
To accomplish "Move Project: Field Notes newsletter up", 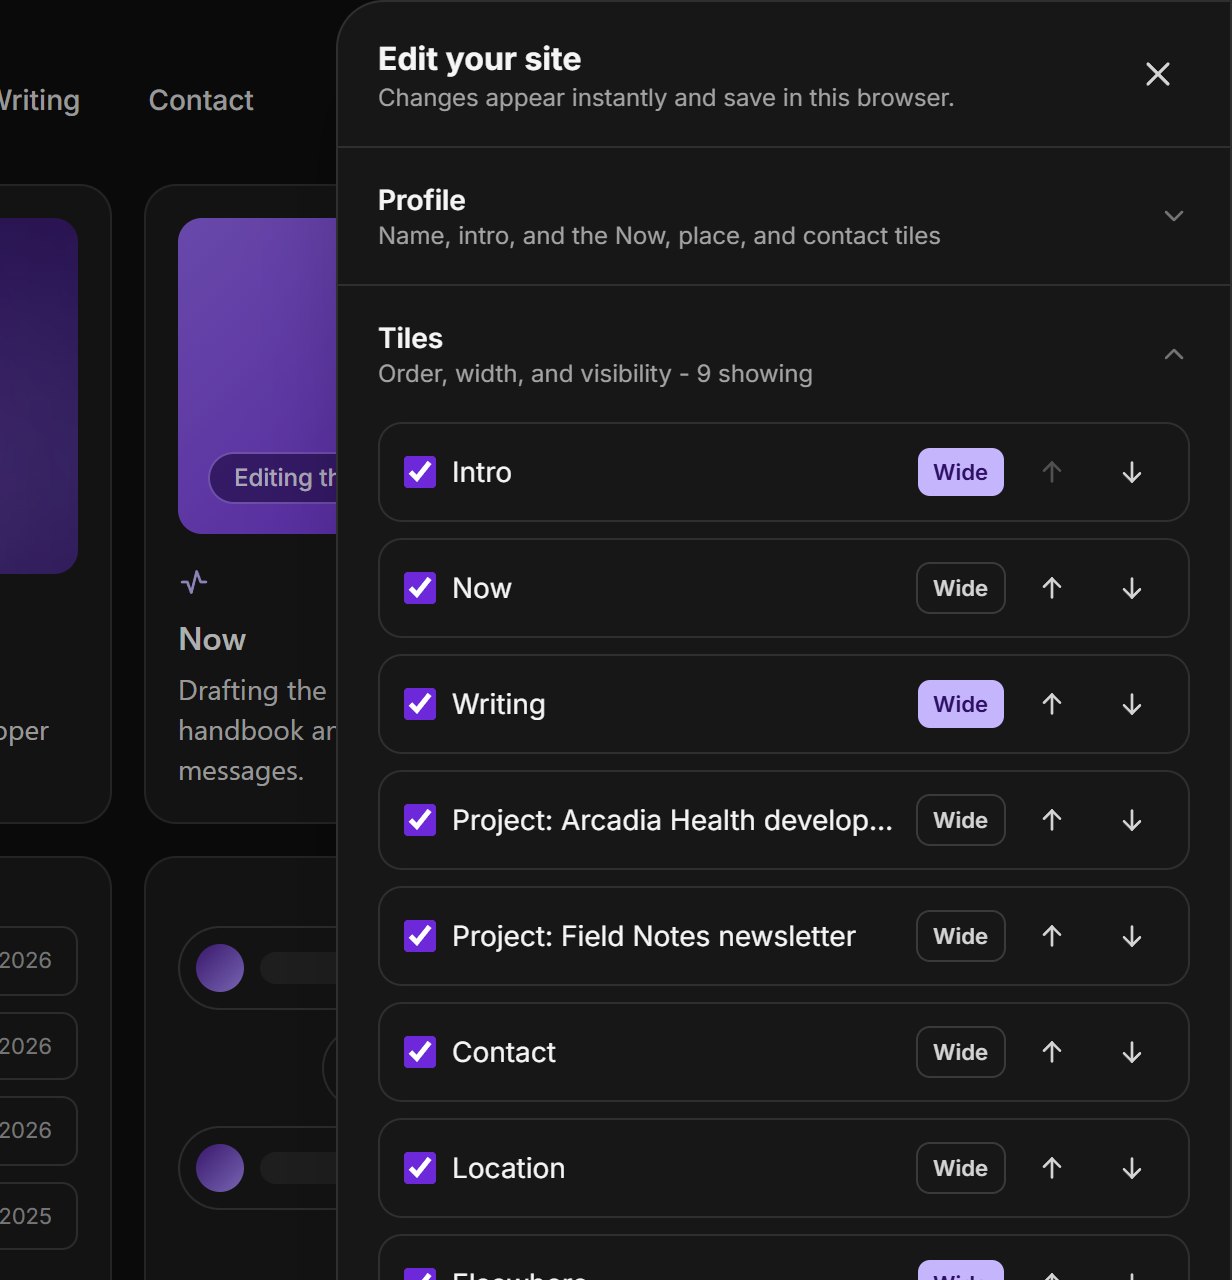I will pos(1052,936).
